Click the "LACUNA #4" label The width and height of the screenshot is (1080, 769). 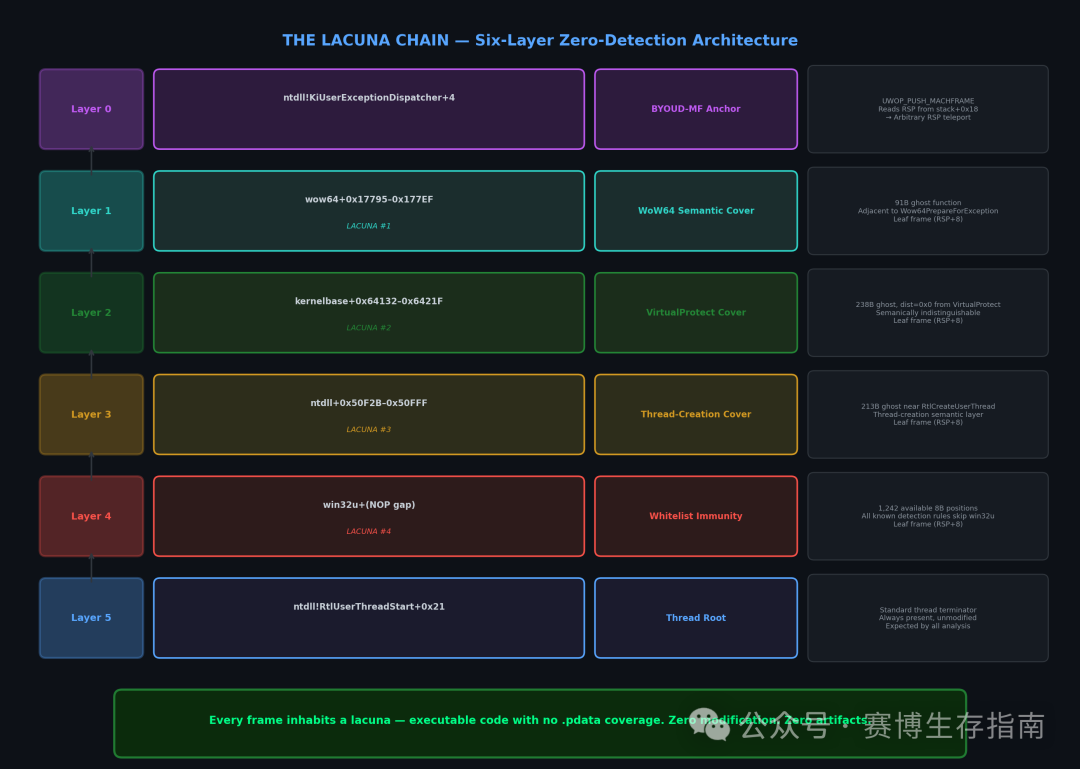point(368,531)
